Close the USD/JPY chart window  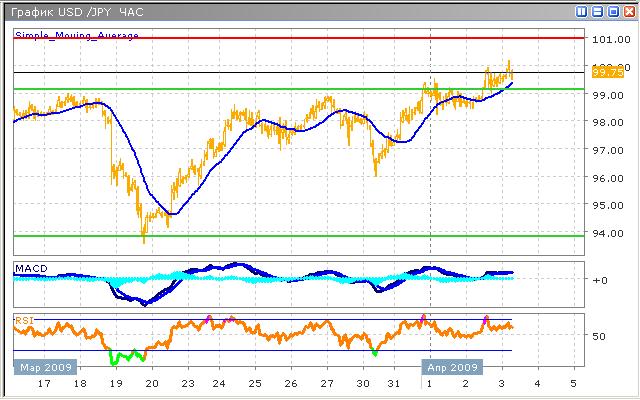coord(629,12)
